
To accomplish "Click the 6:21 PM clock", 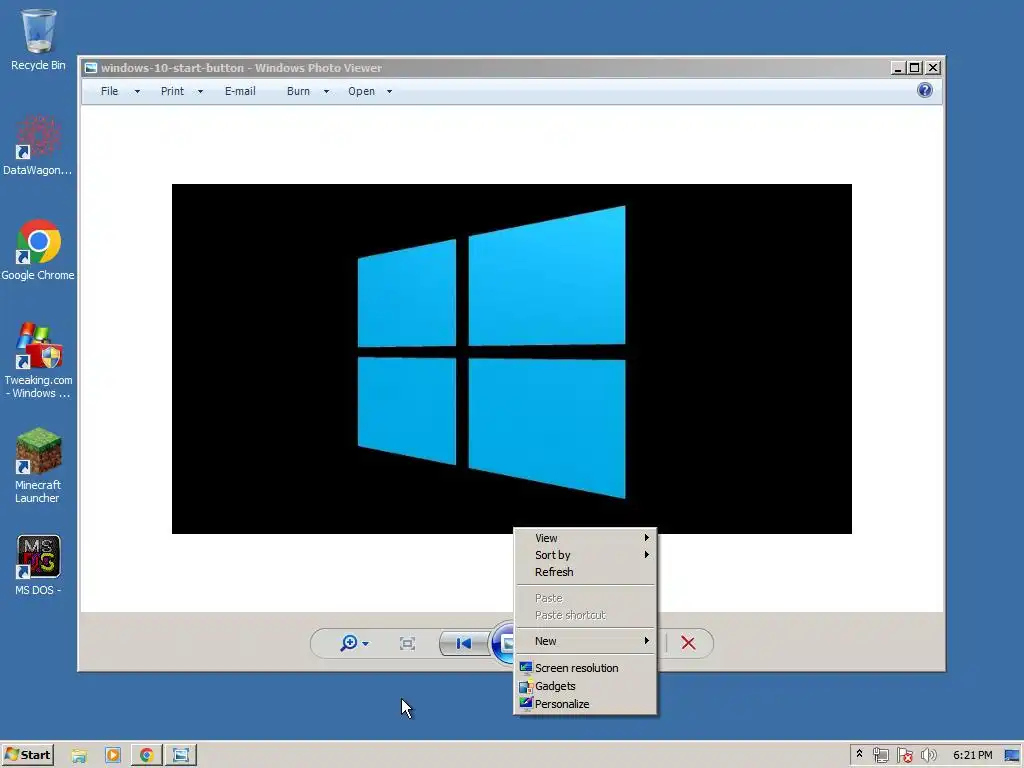I will (972, 756).
